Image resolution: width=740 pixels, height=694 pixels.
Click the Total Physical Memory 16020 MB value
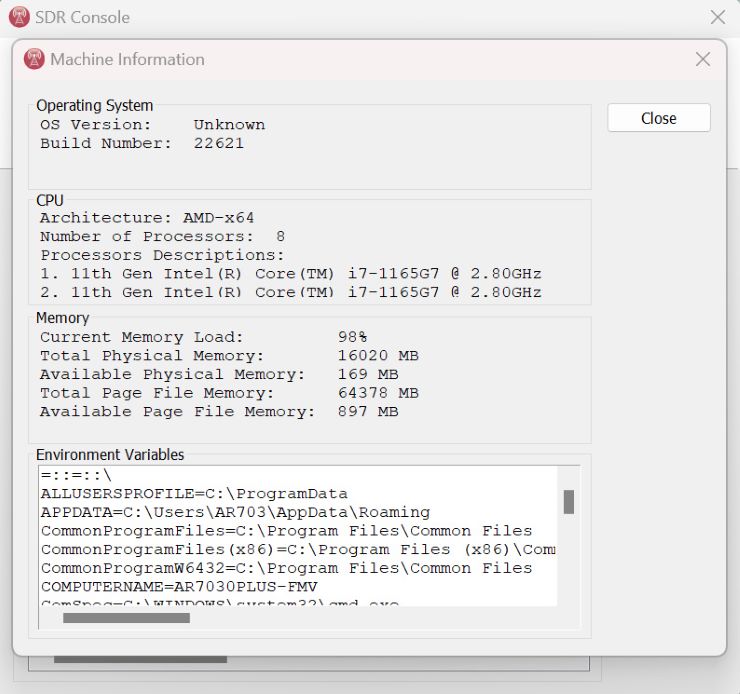pos(378,356)
